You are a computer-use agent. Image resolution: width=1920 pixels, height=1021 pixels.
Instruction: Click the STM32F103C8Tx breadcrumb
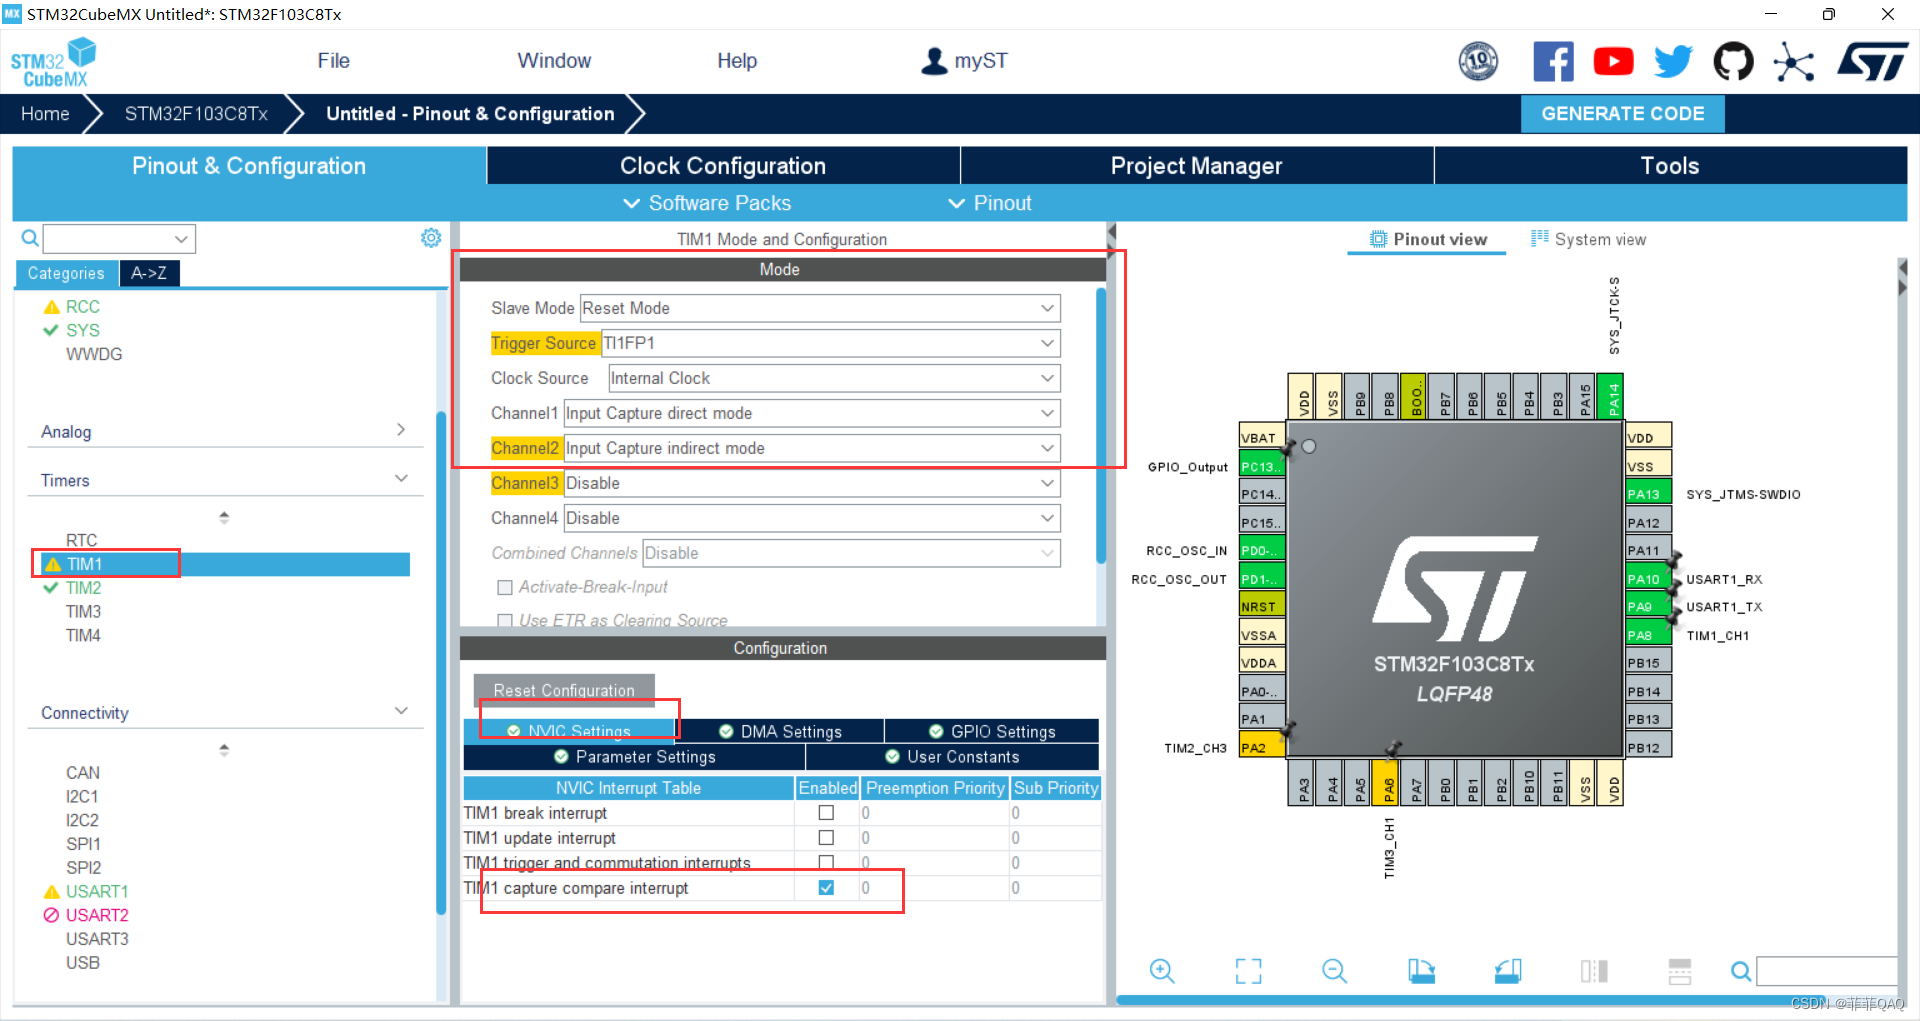point(196,114)
